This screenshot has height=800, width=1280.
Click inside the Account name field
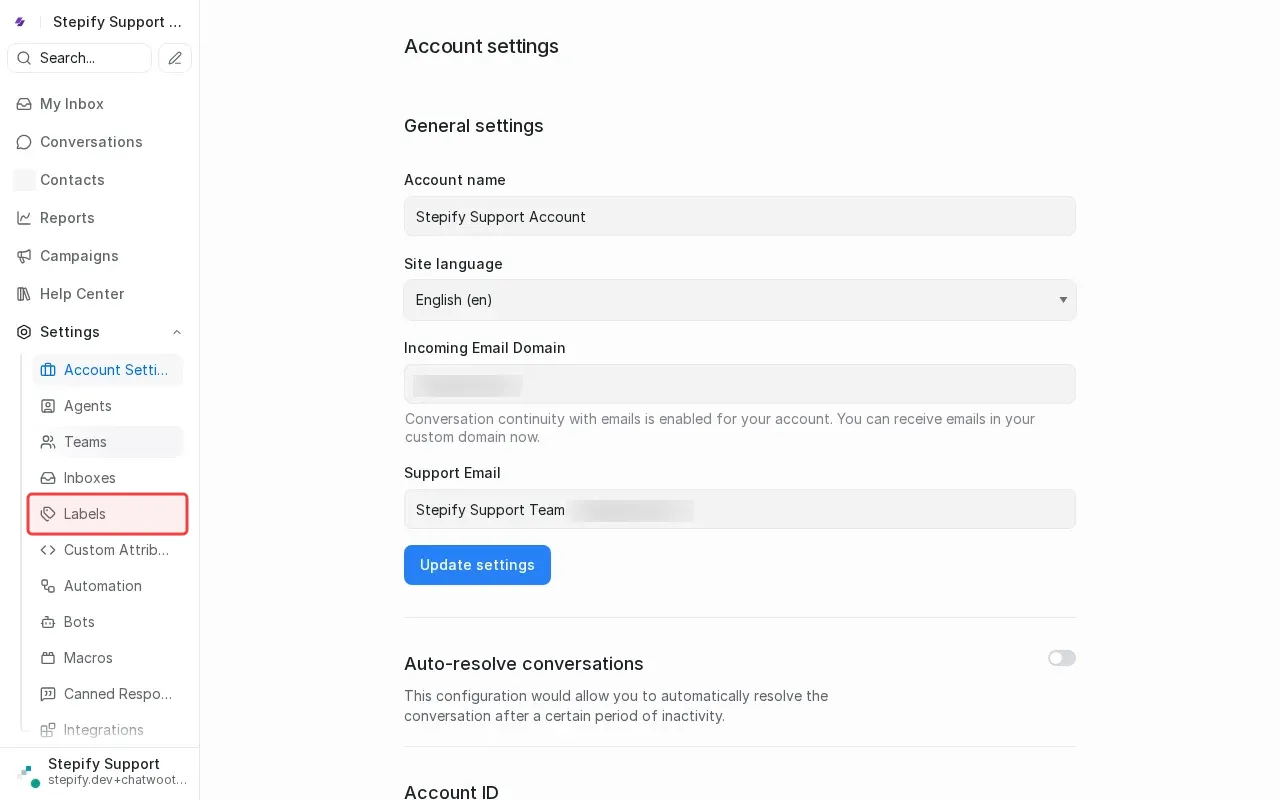point(740,216)
